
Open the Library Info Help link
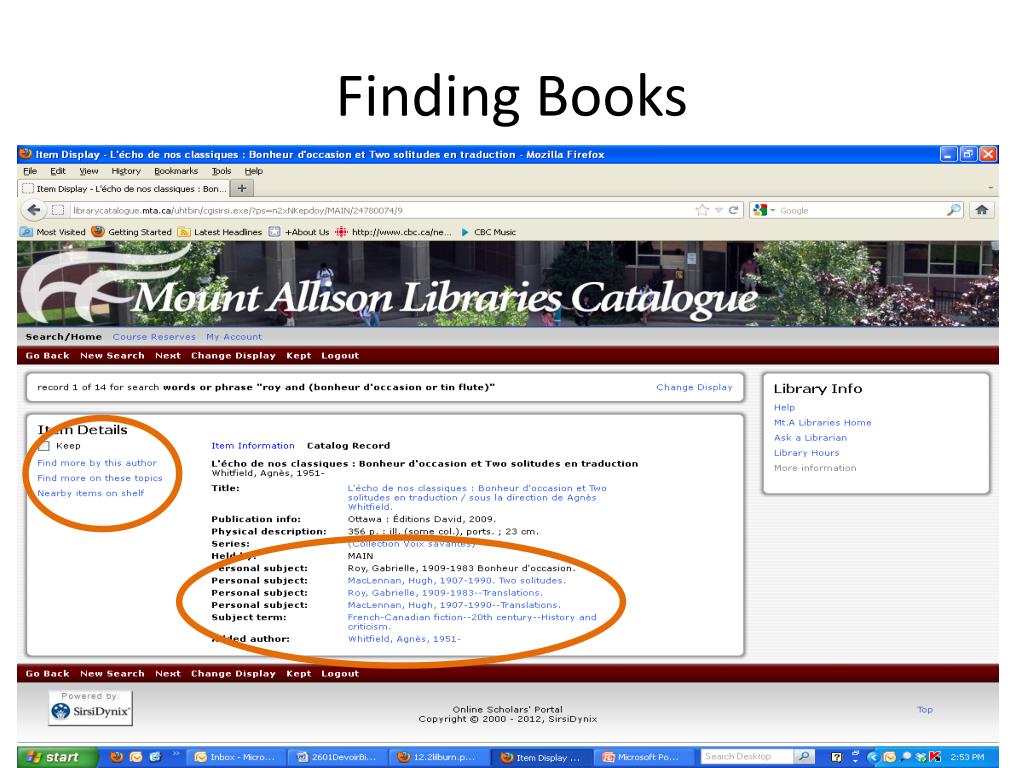pyautogui.click(x=784, y=408)
